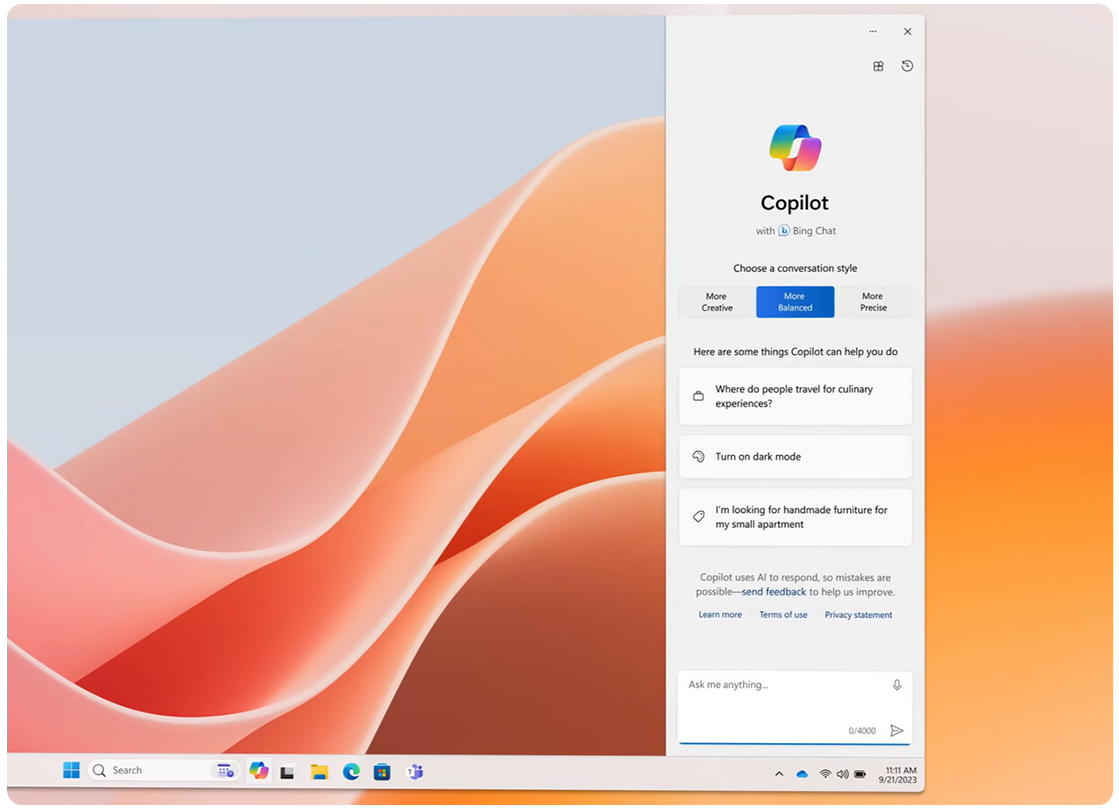Click the Copilot icon in the taskbar
The image size is (1119, 809).
click(x=259, y=770)
